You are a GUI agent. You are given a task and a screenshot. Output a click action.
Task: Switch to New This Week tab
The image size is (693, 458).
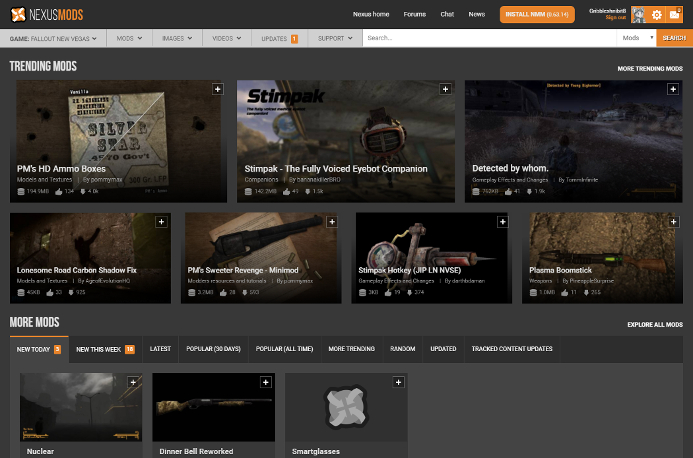(x=105, y=349)
